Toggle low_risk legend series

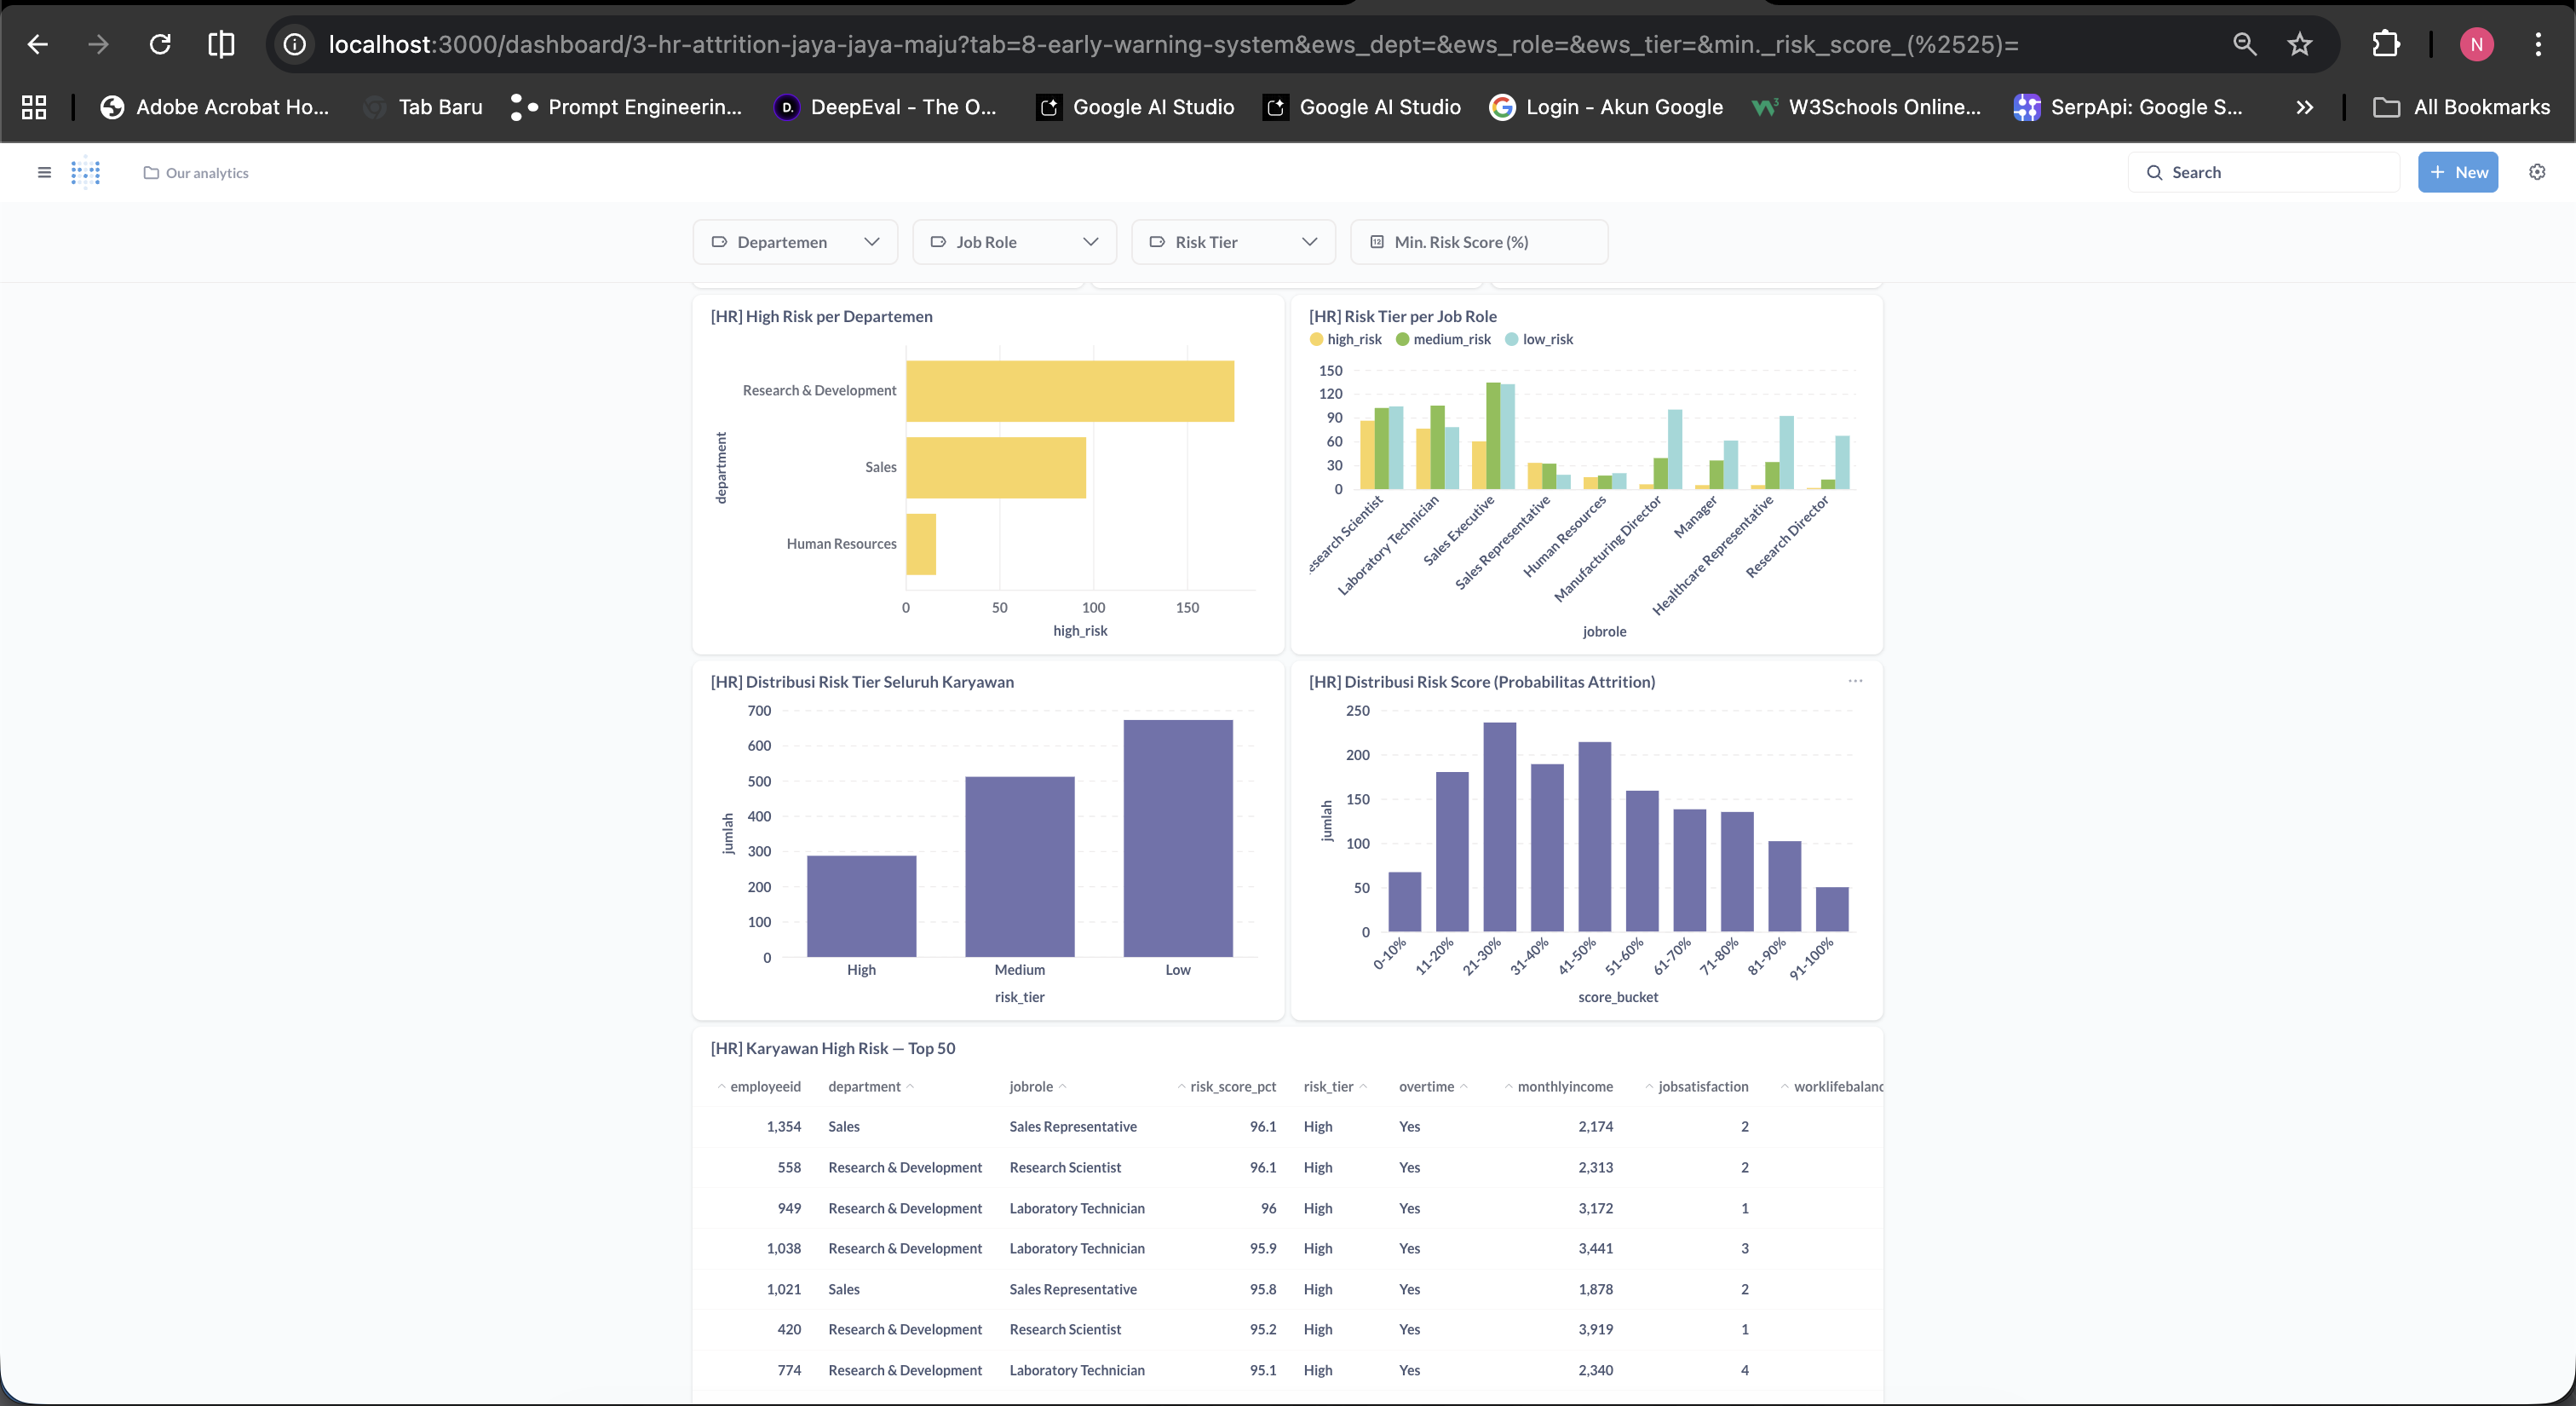(x=1539, y=339)
